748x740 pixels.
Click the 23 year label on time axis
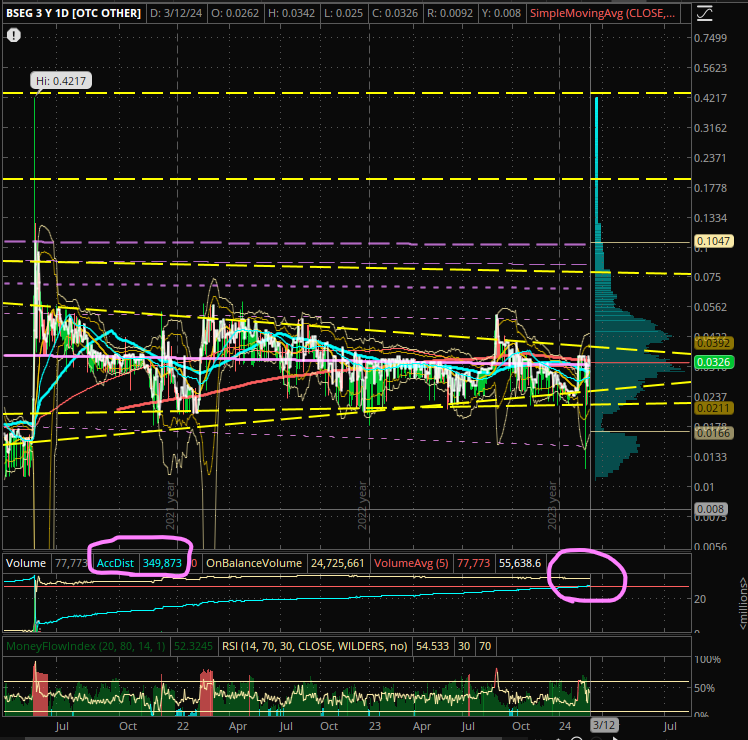pos(375,726)
